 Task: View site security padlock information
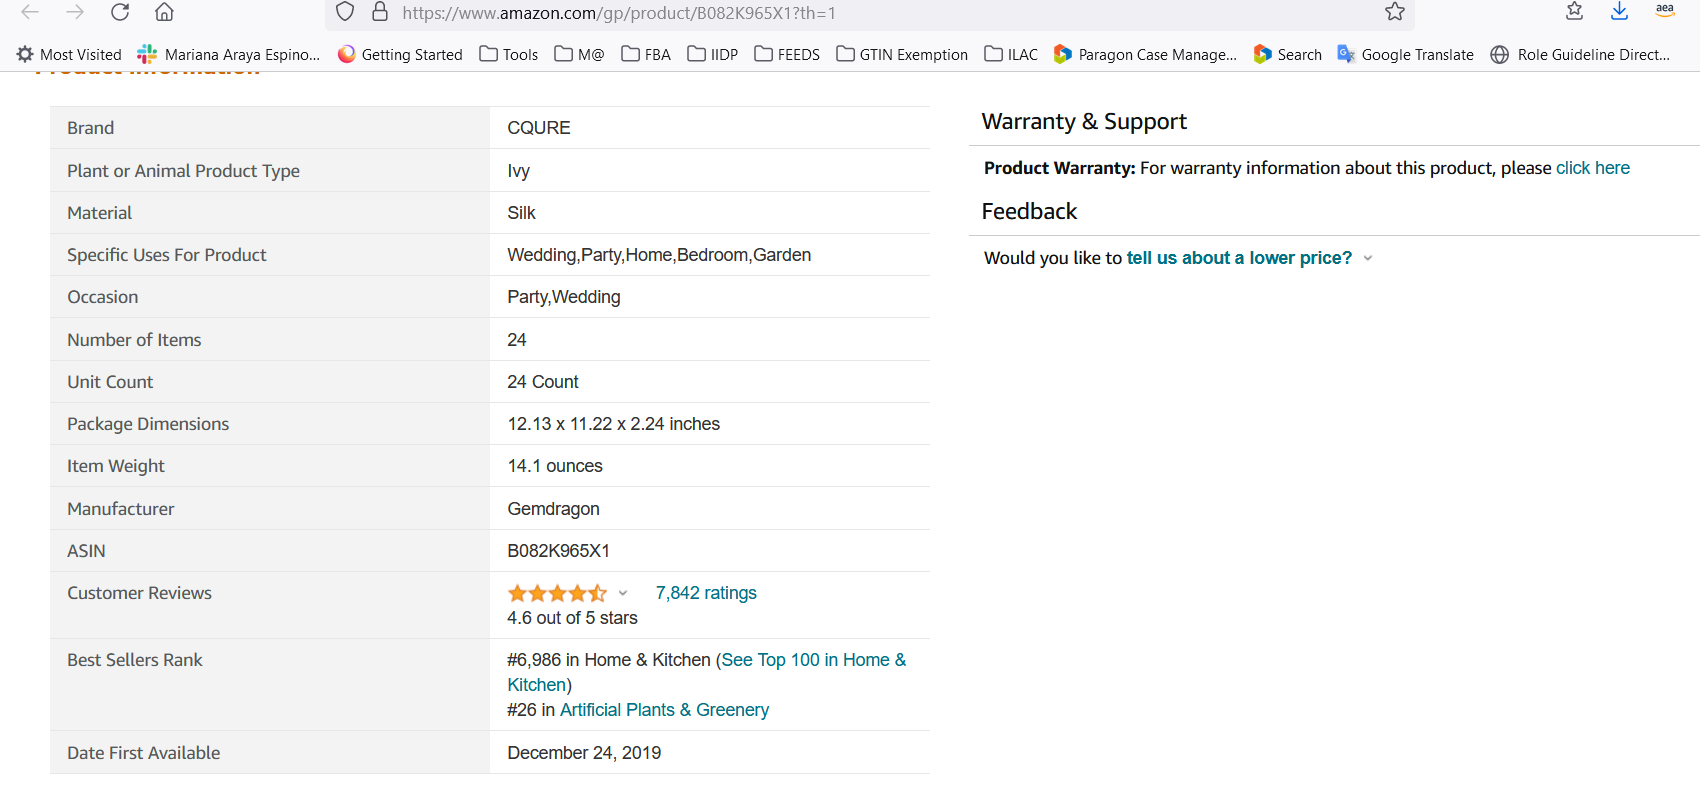[x=380, y=12]
